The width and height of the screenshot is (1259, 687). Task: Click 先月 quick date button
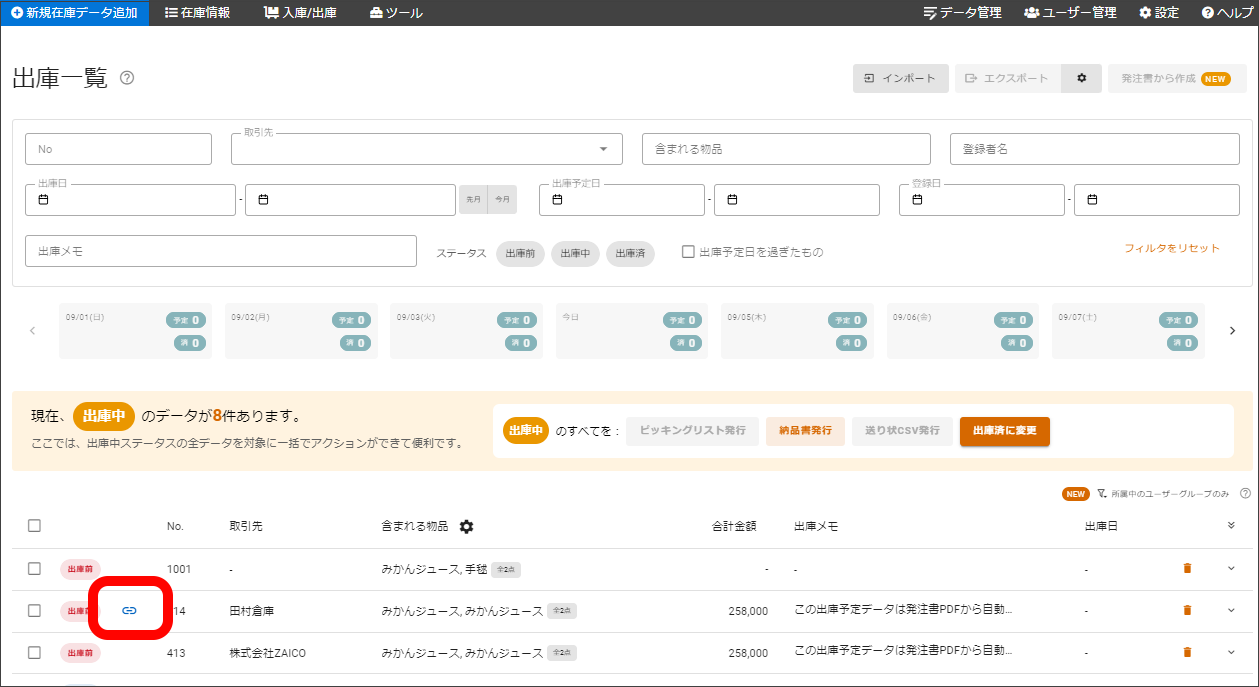[473, 200]
